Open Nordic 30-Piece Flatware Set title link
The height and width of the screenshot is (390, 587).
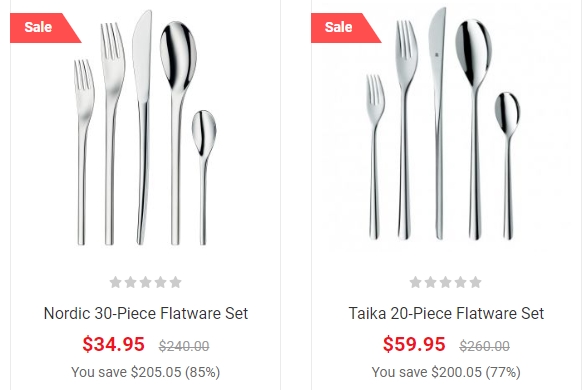point(146,313)
